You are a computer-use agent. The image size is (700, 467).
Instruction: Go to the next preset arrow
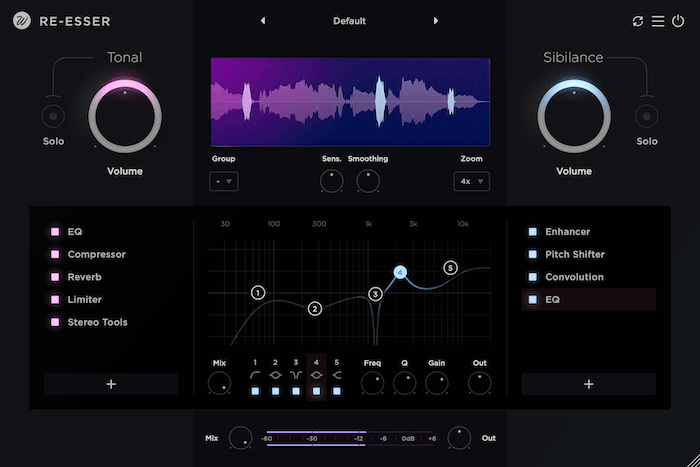(436, 21)
